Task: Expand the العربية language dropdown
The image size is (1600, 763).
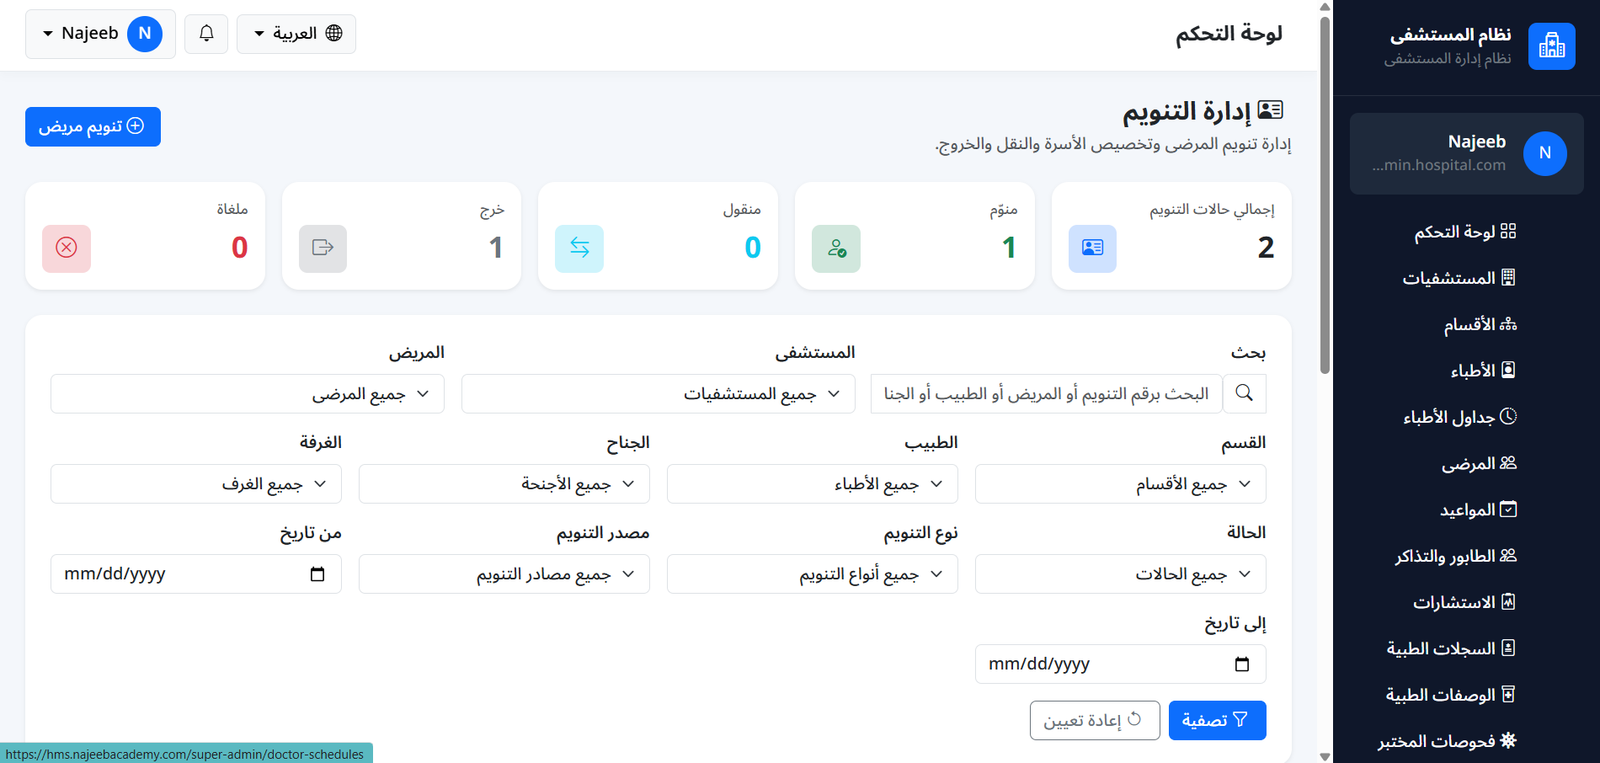Action: tap(296, 33)
